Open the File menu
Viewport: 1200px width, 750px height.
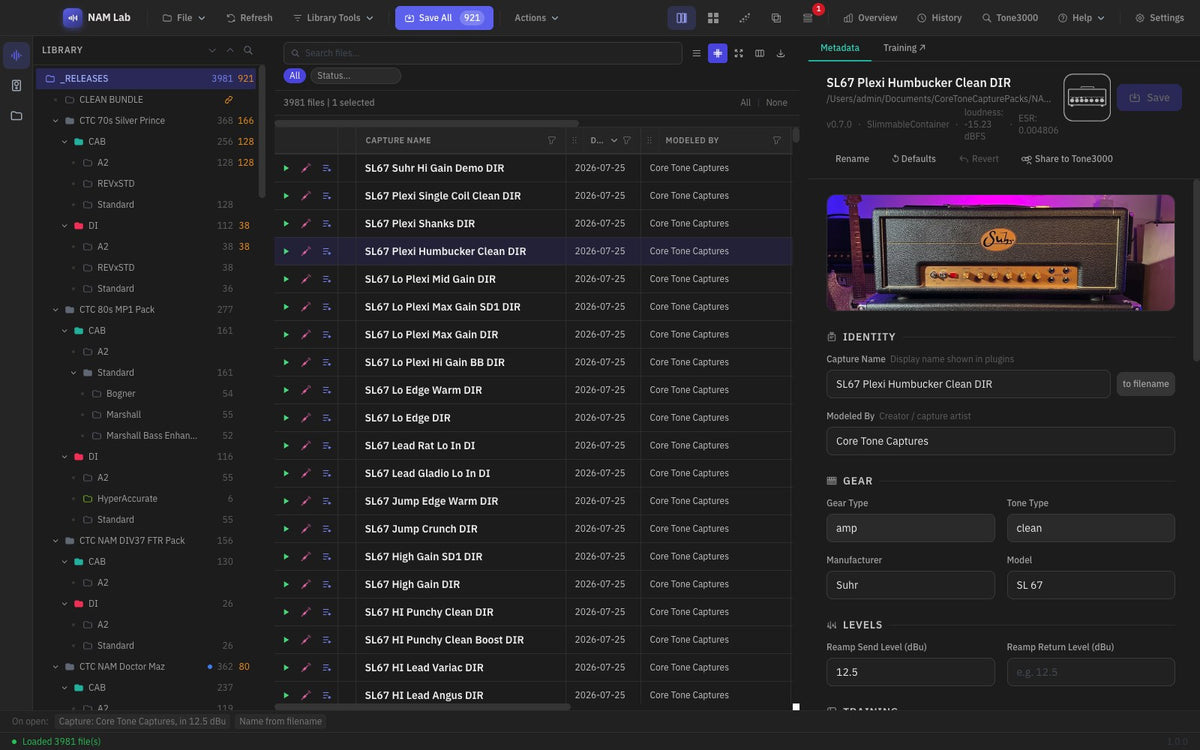(182, 18)
